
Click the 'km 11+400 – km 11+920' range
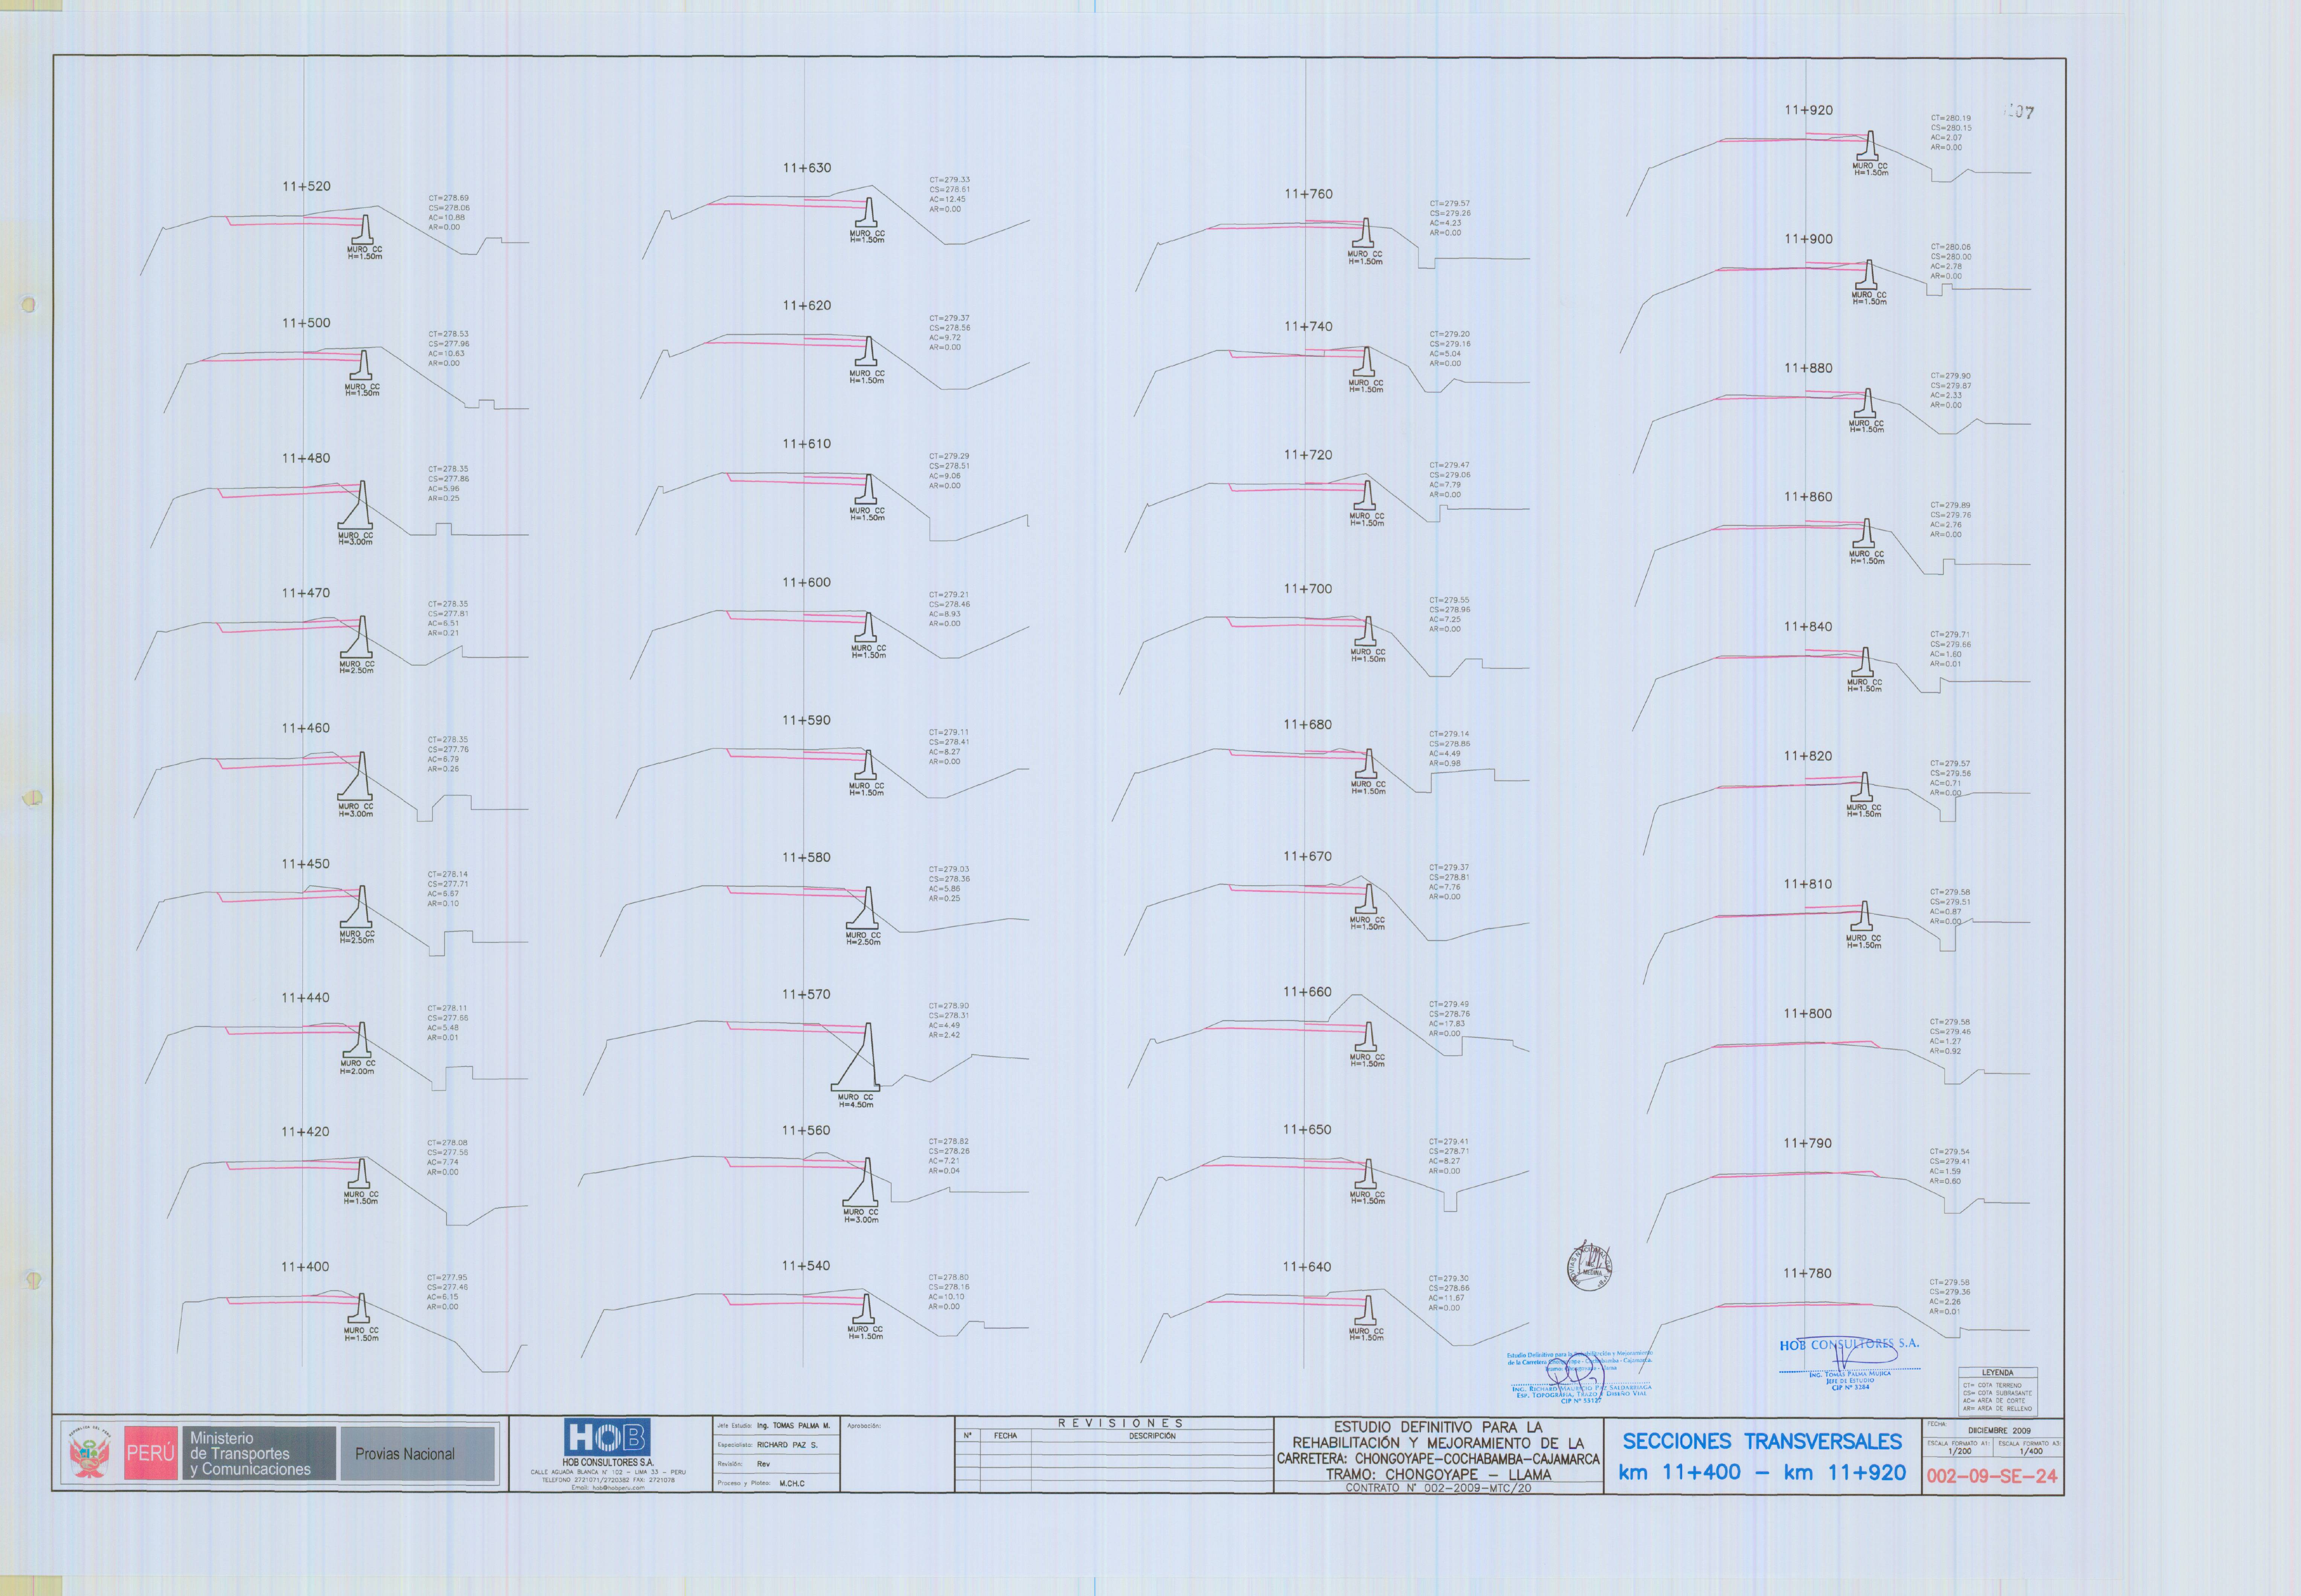pyautogui.click(x=1762, y=1472)
